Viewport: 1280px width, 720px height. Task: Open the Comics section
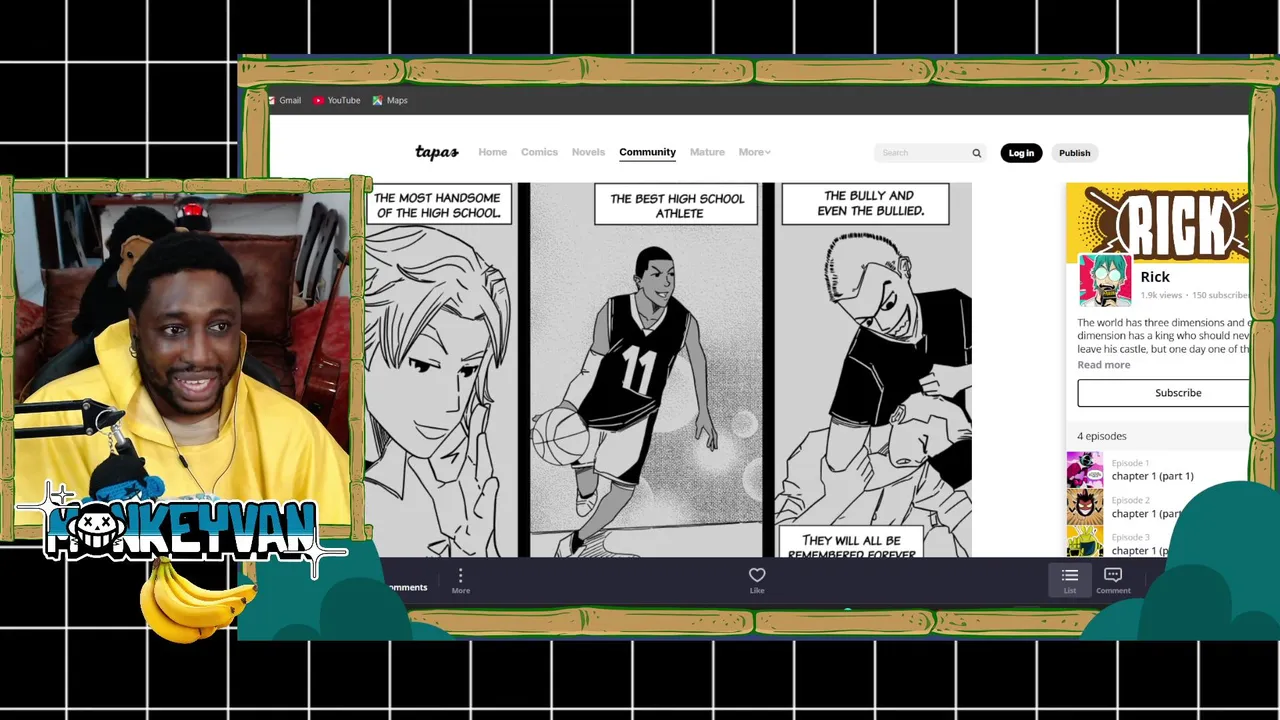(x=539, y=152)
